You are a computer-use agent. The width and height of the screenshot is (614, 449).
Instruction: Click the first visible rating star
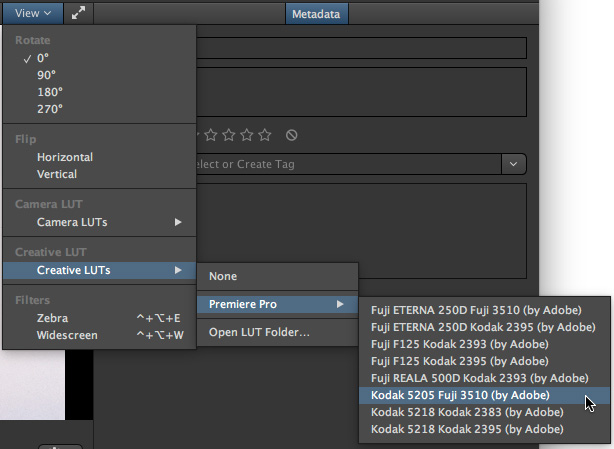(x=211, y=135)
